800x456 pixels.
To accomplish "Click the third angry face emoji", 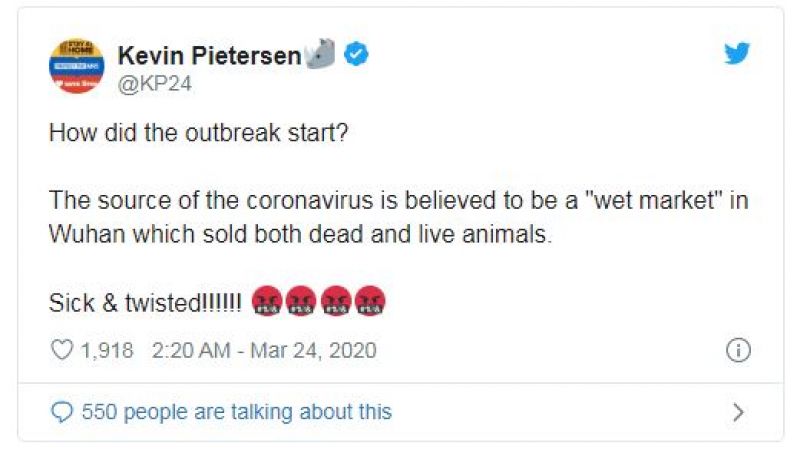I will pyautogui.click(x=335, y=302).
